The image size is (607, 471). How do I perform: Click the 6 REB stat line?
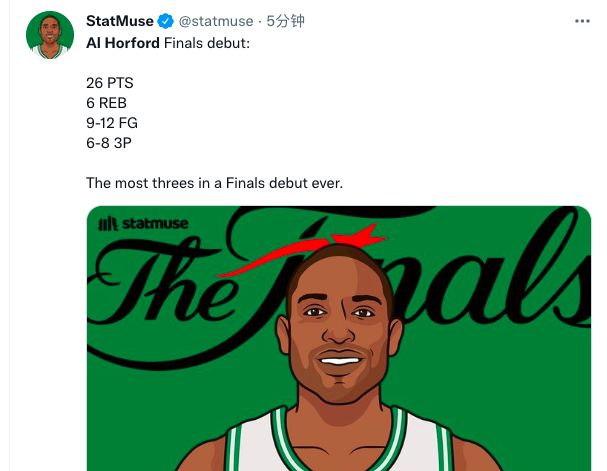click(106, 103)
